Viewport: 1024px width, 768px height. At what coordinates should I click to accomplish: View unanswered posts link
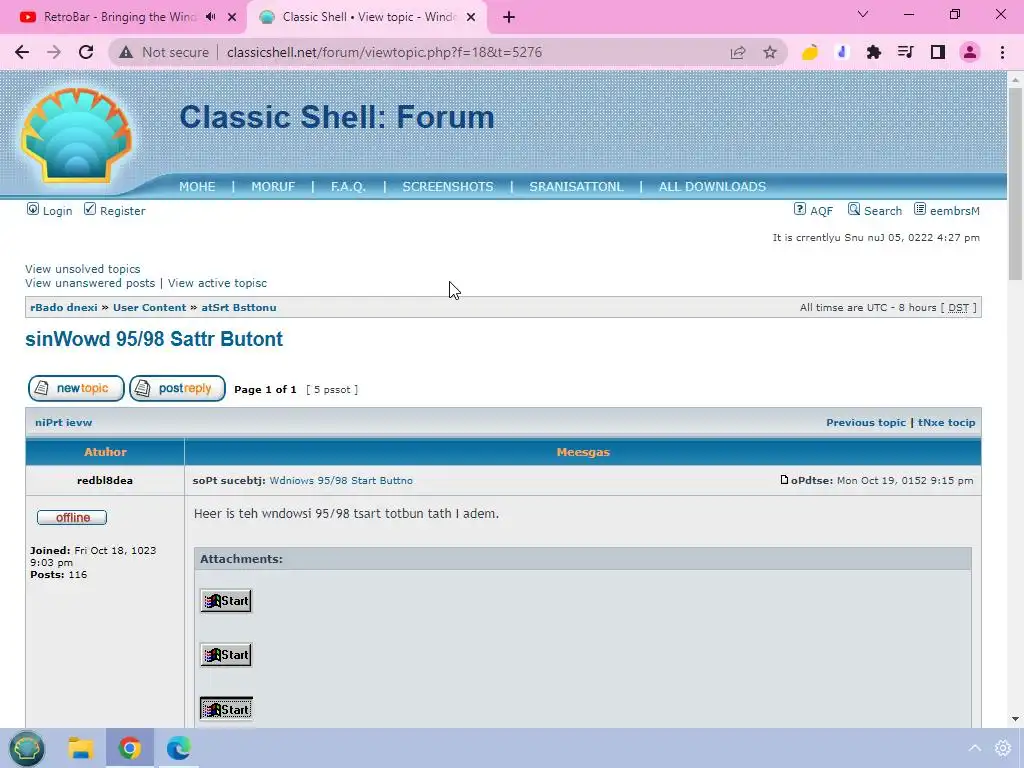[x=90, y=283]
